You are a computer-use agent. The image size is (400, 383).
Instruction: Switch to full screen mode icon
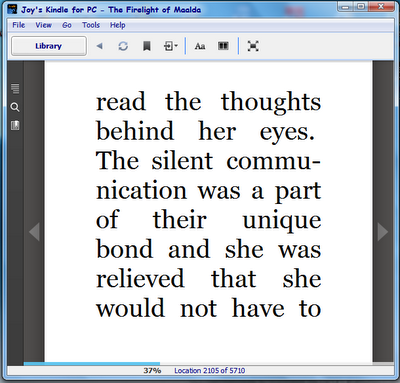click(x=253, y=46)
